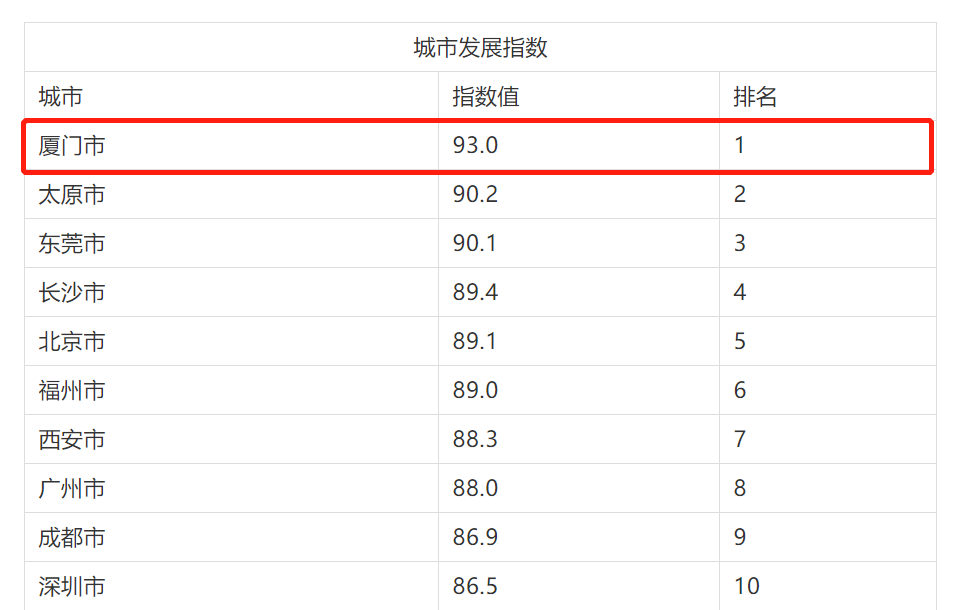Click the 排名 column header
This screenshot has width=953, height=610.
pos(755,97)
